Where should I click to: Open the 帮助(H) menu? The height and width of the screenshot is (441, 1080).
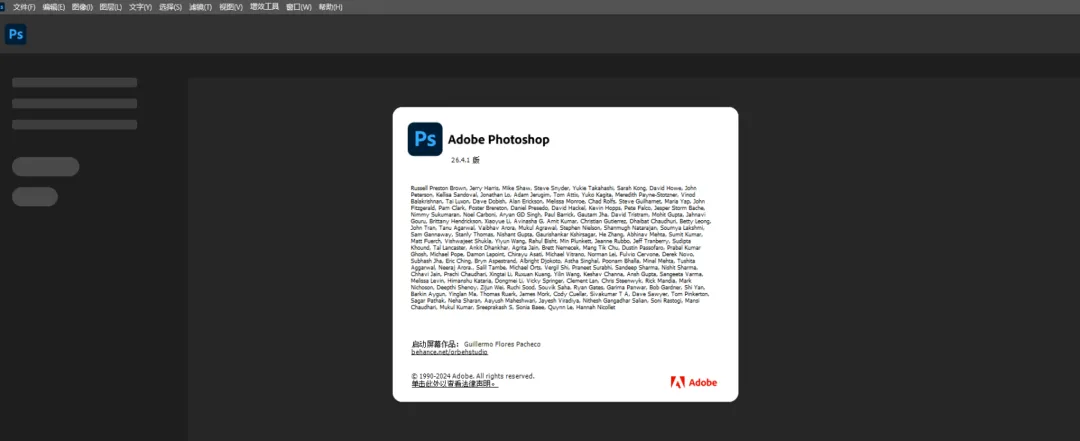331,7
